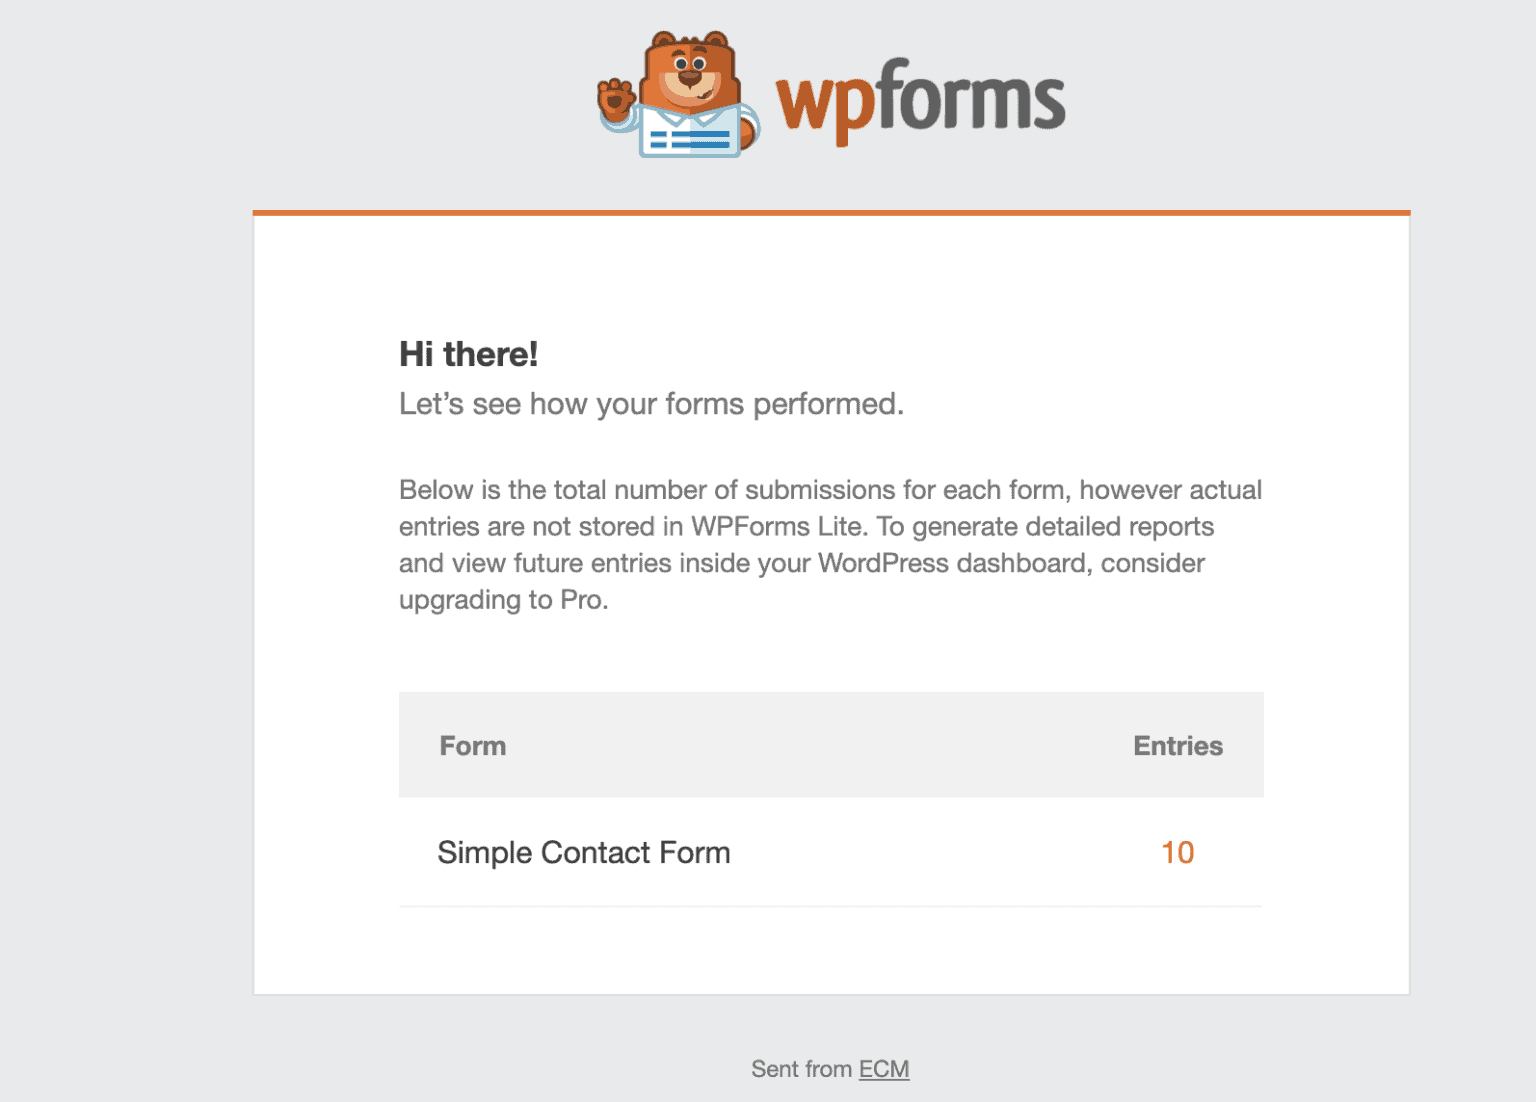Click "upgrading to Pro" paragraph text
The width and height of the screenshot is (1536, 1102).
pos(503,600)
